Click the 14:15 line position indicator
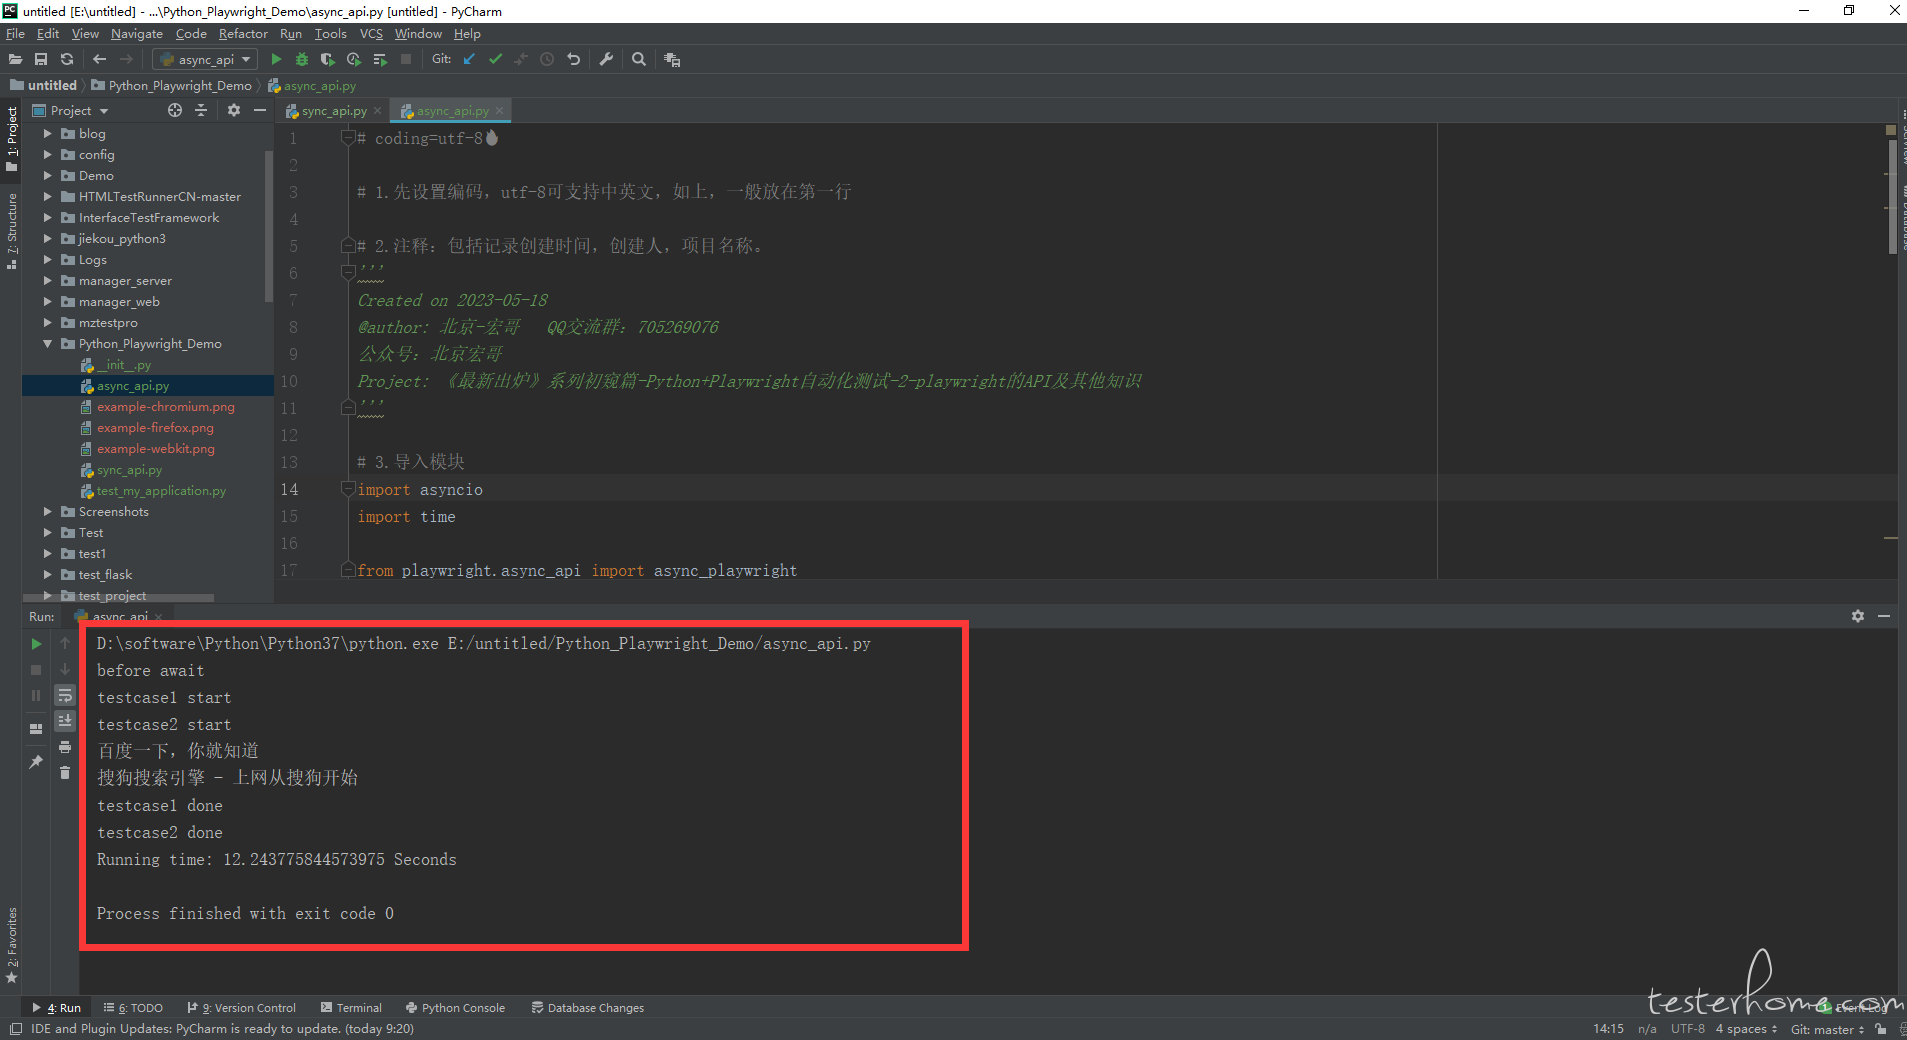 pos(1608,1029)
